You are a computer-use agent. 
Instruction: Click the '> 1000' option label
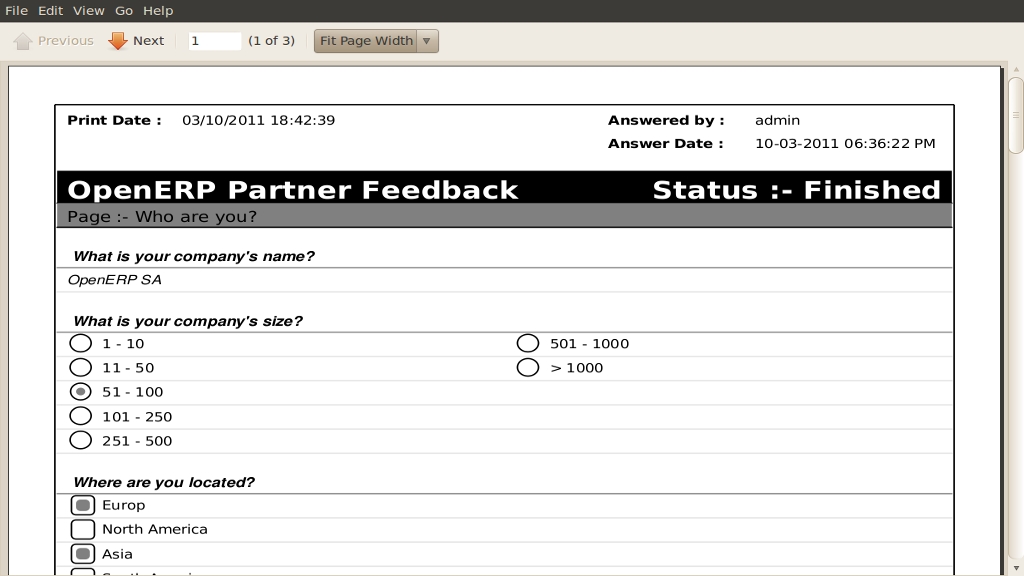(577, 368)
